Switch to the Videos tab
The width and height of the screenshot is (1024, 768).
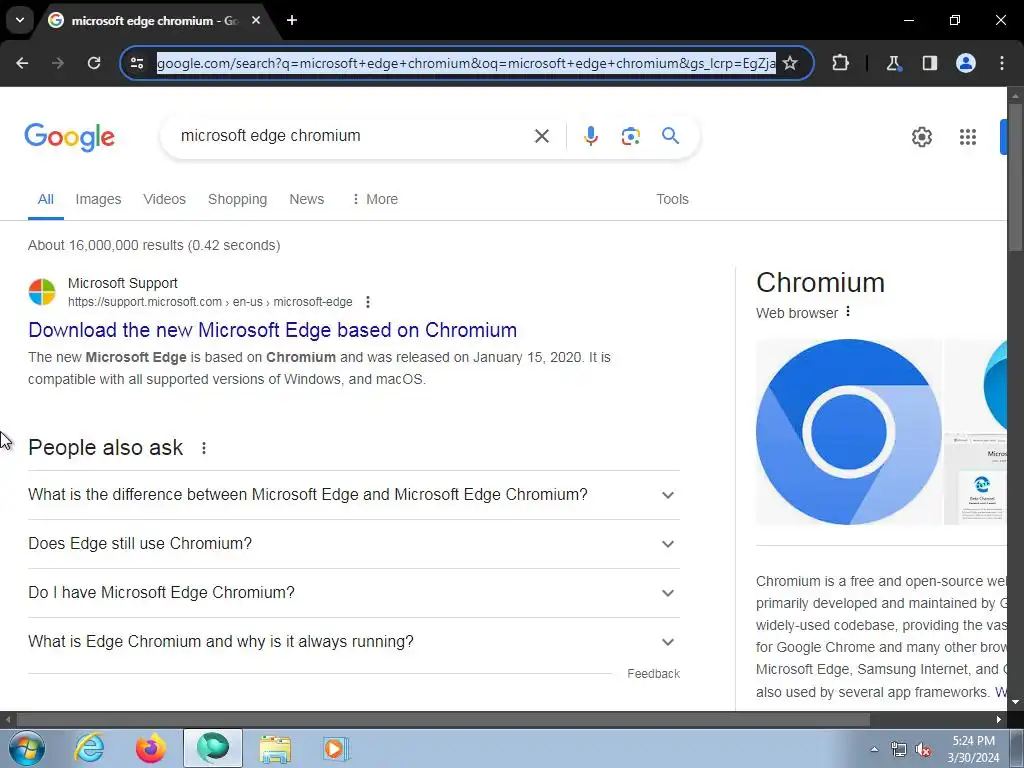(165, 199)
